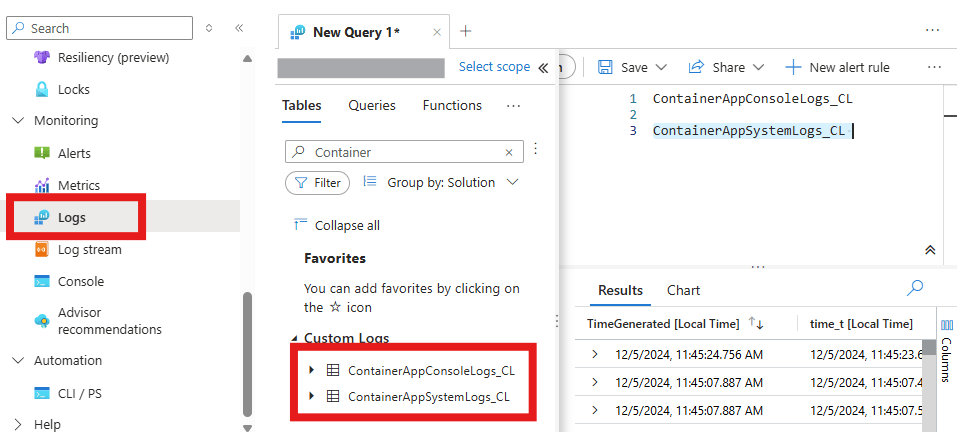Share the query
This screenshot has width=962, height=432.
click(717, 68)
